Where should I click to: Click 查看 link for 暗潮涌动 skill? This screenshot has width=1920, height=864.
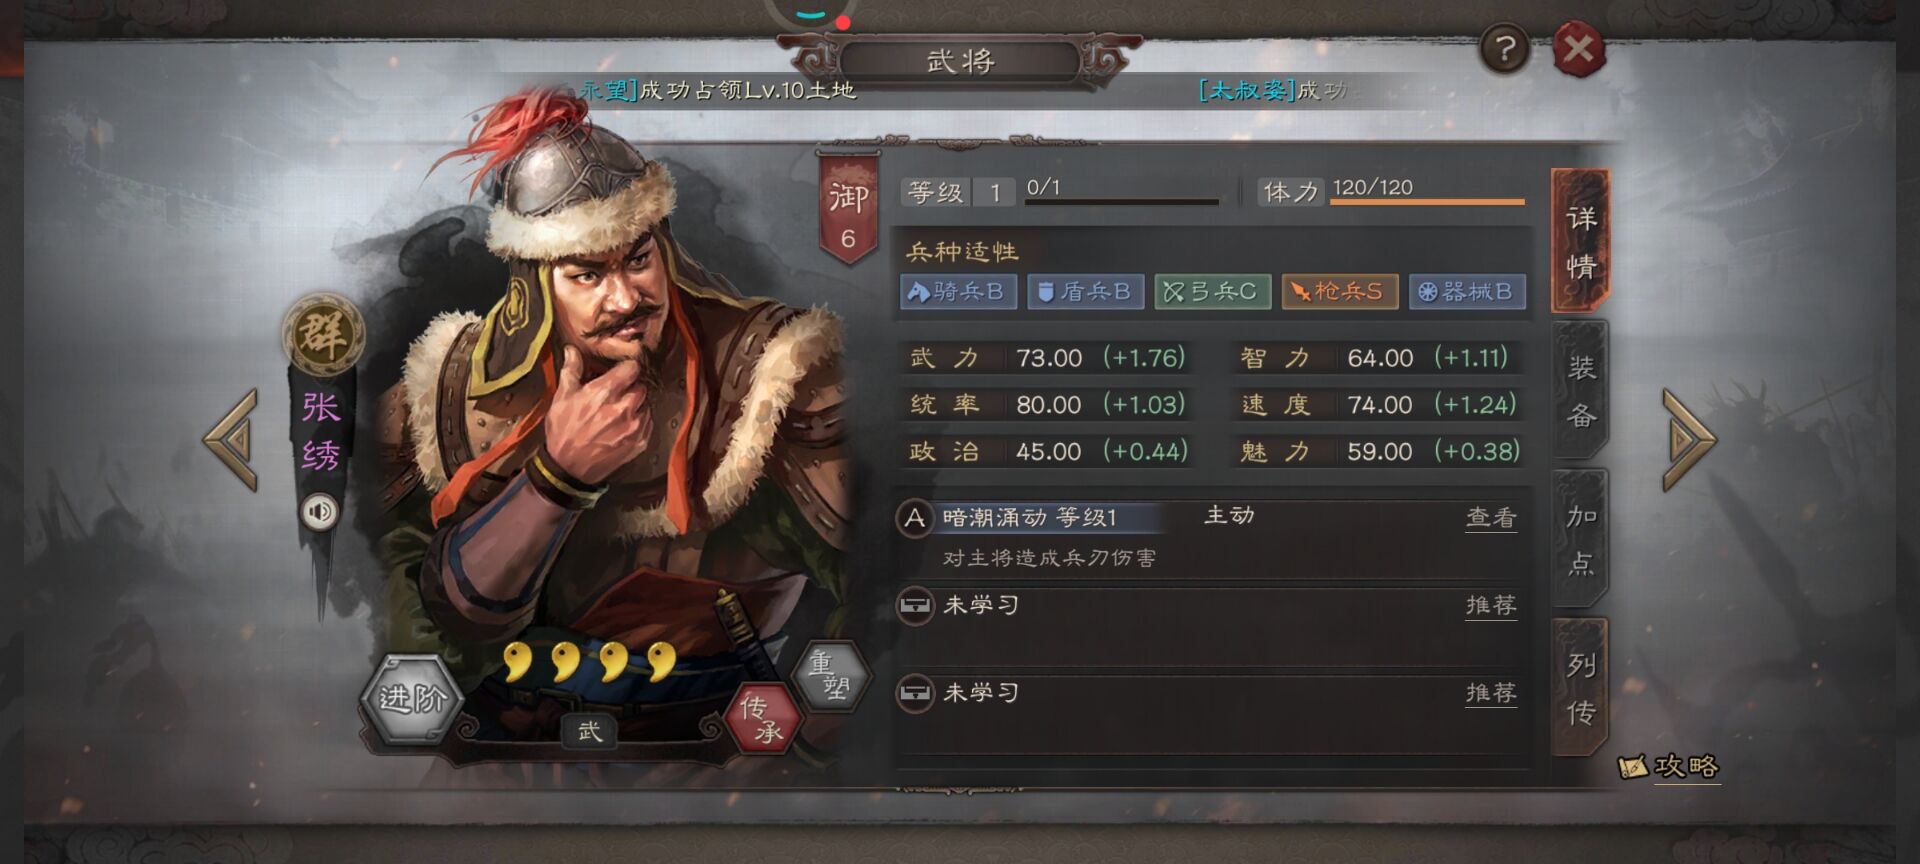(1491, 518)
